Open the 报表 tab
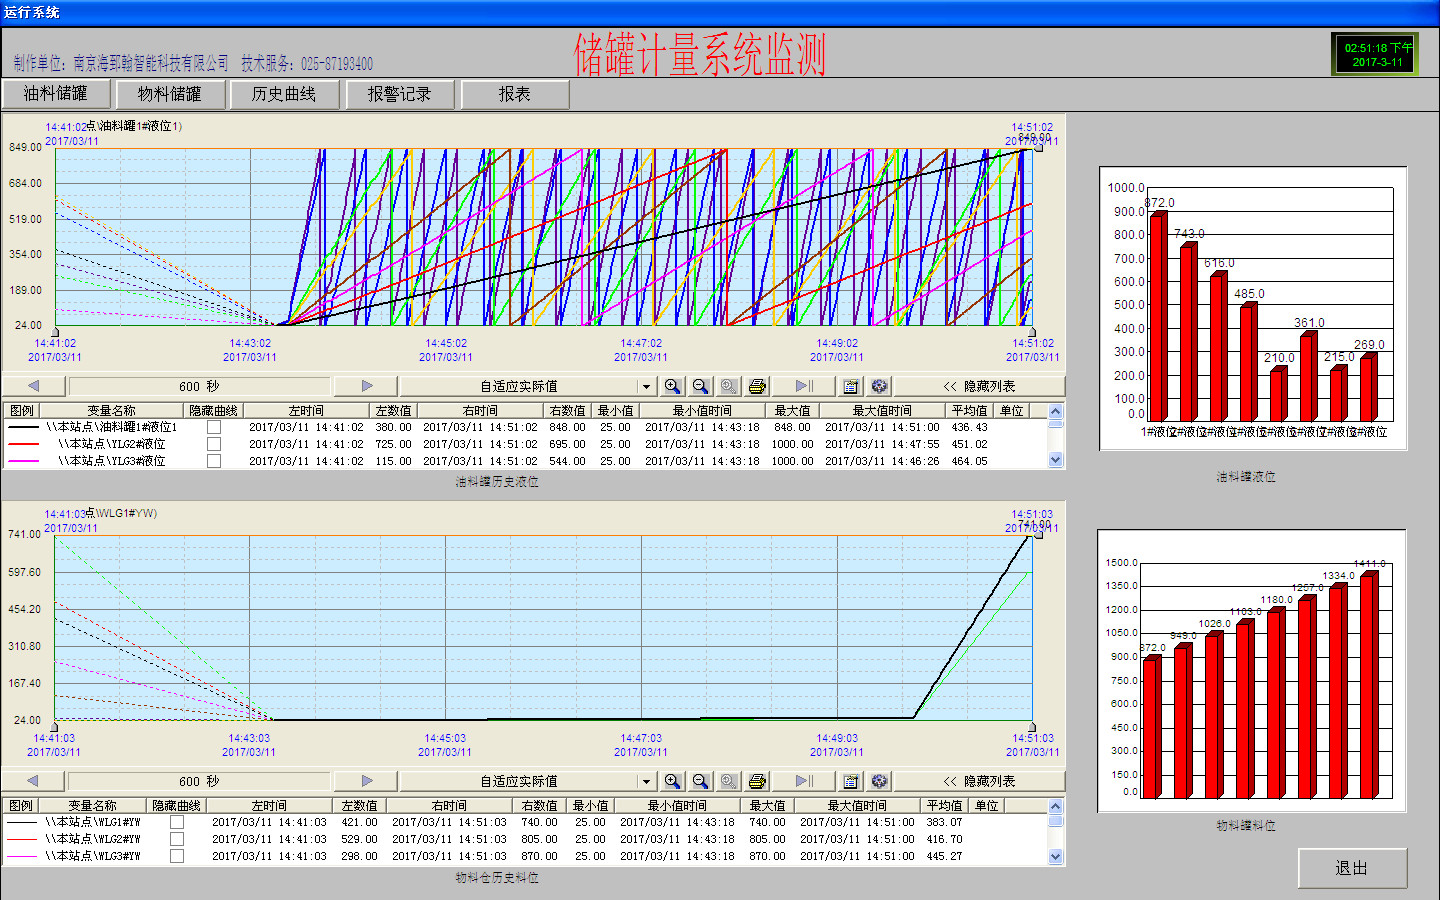The image size is (1440, 900). tap(514, 94)
